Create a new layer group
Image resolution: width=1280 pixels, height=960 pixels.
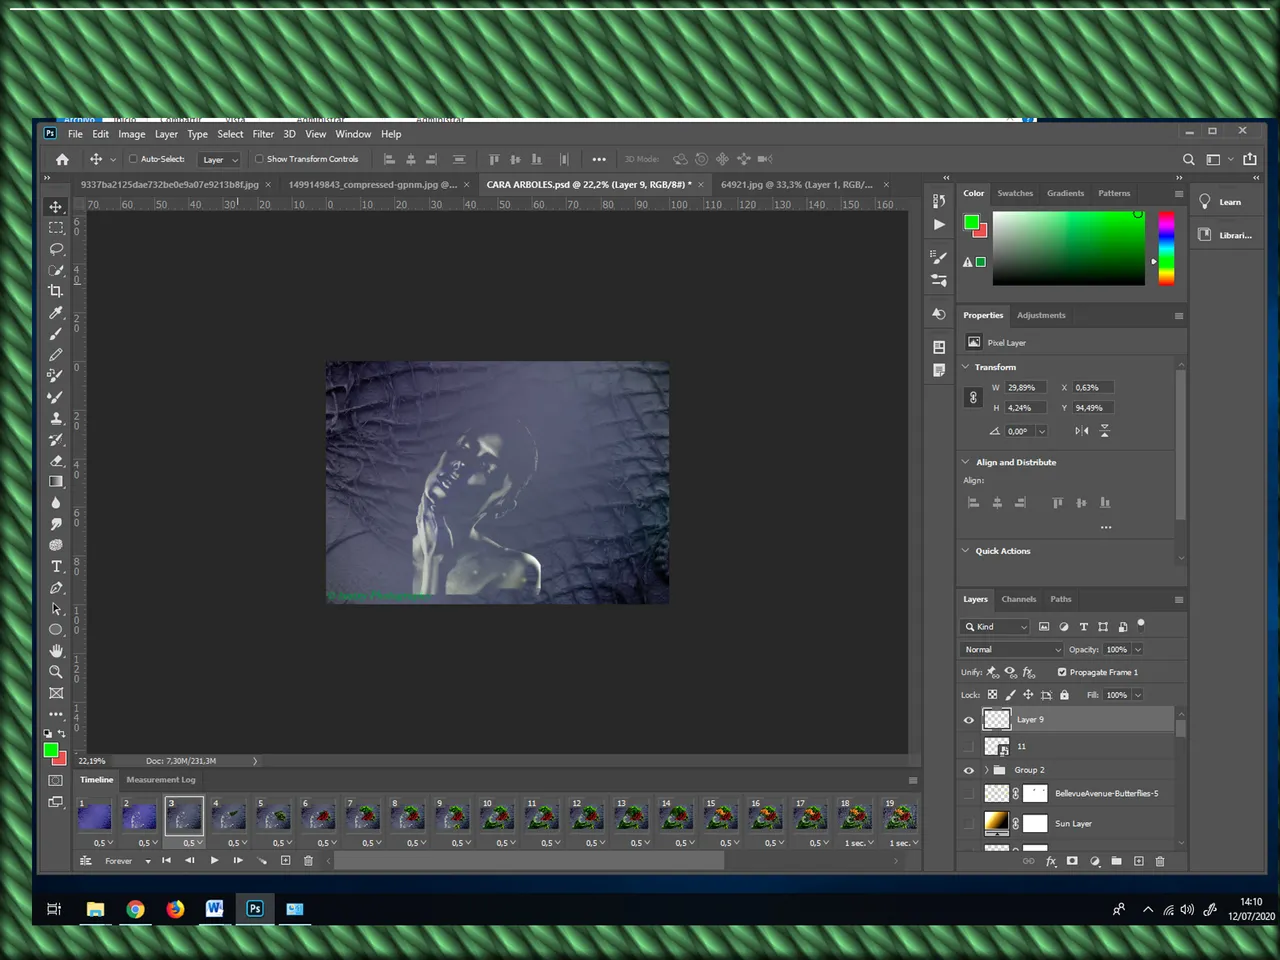tap(1116, 861)
